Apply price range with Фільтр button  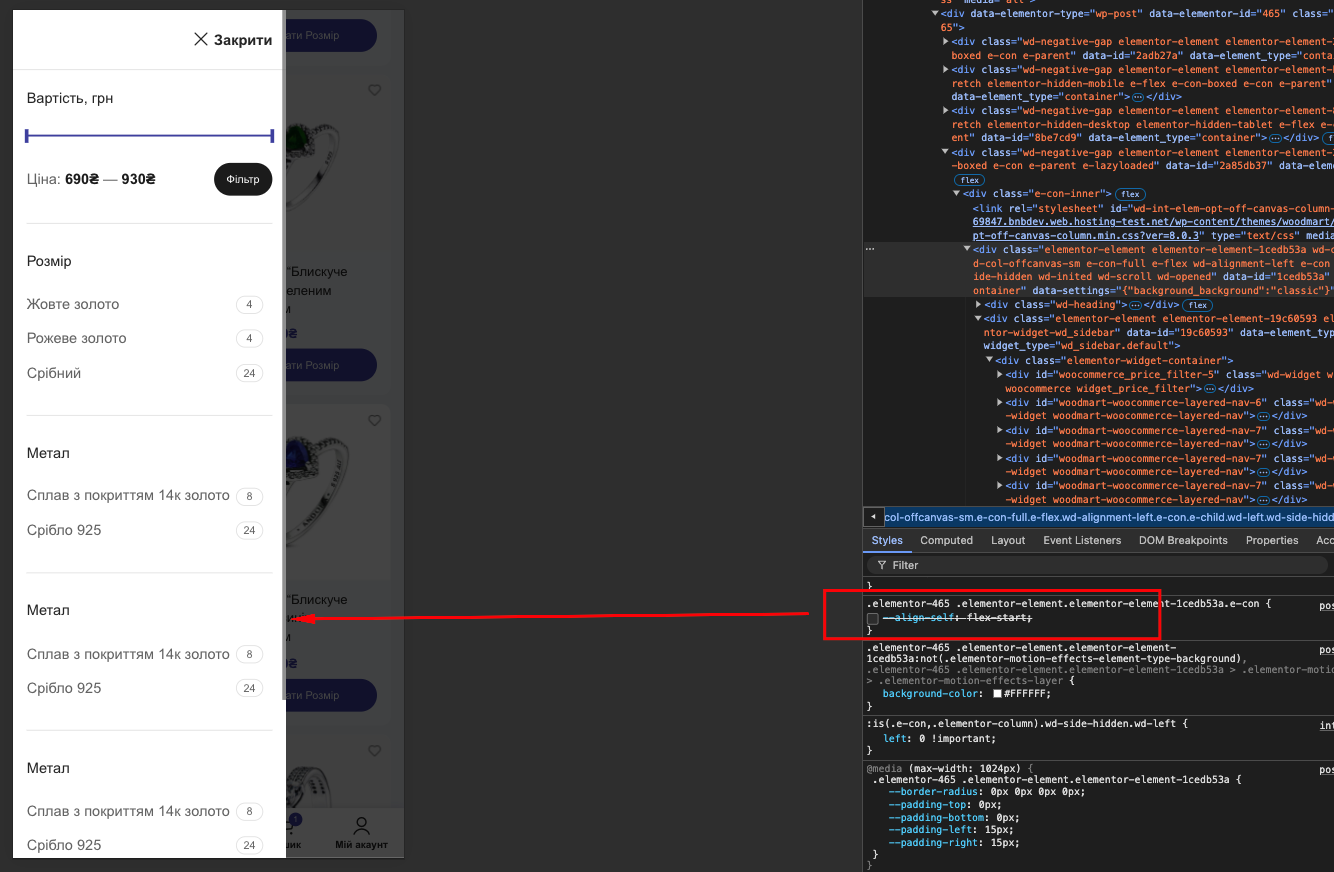tap(243, 179)
